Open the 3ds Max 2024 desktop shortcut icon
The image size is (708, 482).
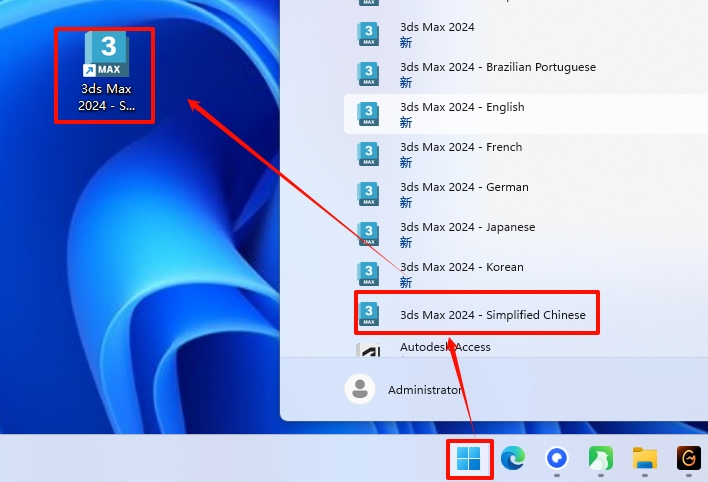[105, 56]
